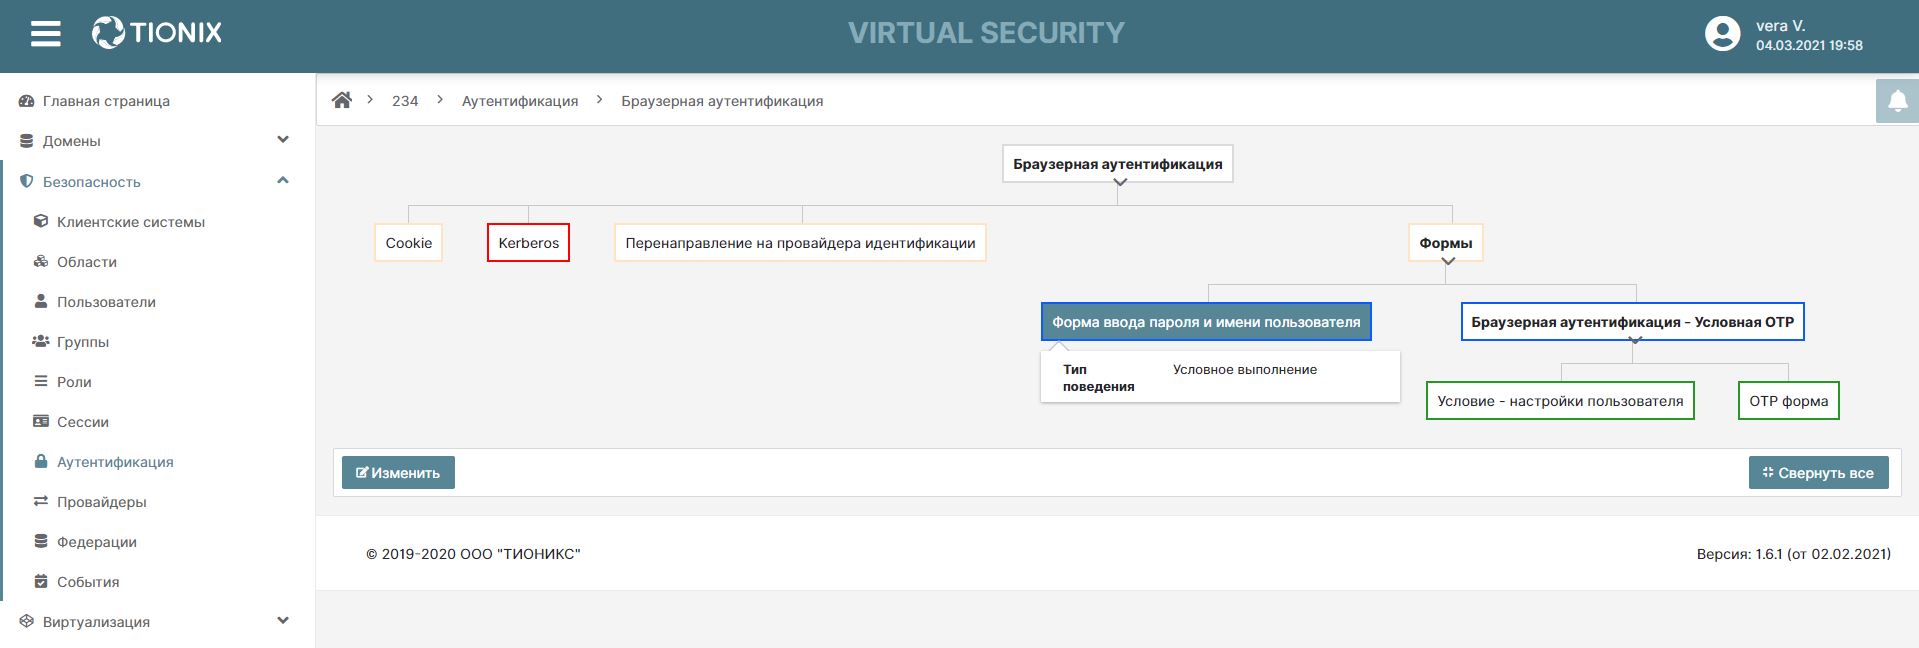Open the notifications bell
This screenshot has height=648, width=1919.
pos(1897,101)
